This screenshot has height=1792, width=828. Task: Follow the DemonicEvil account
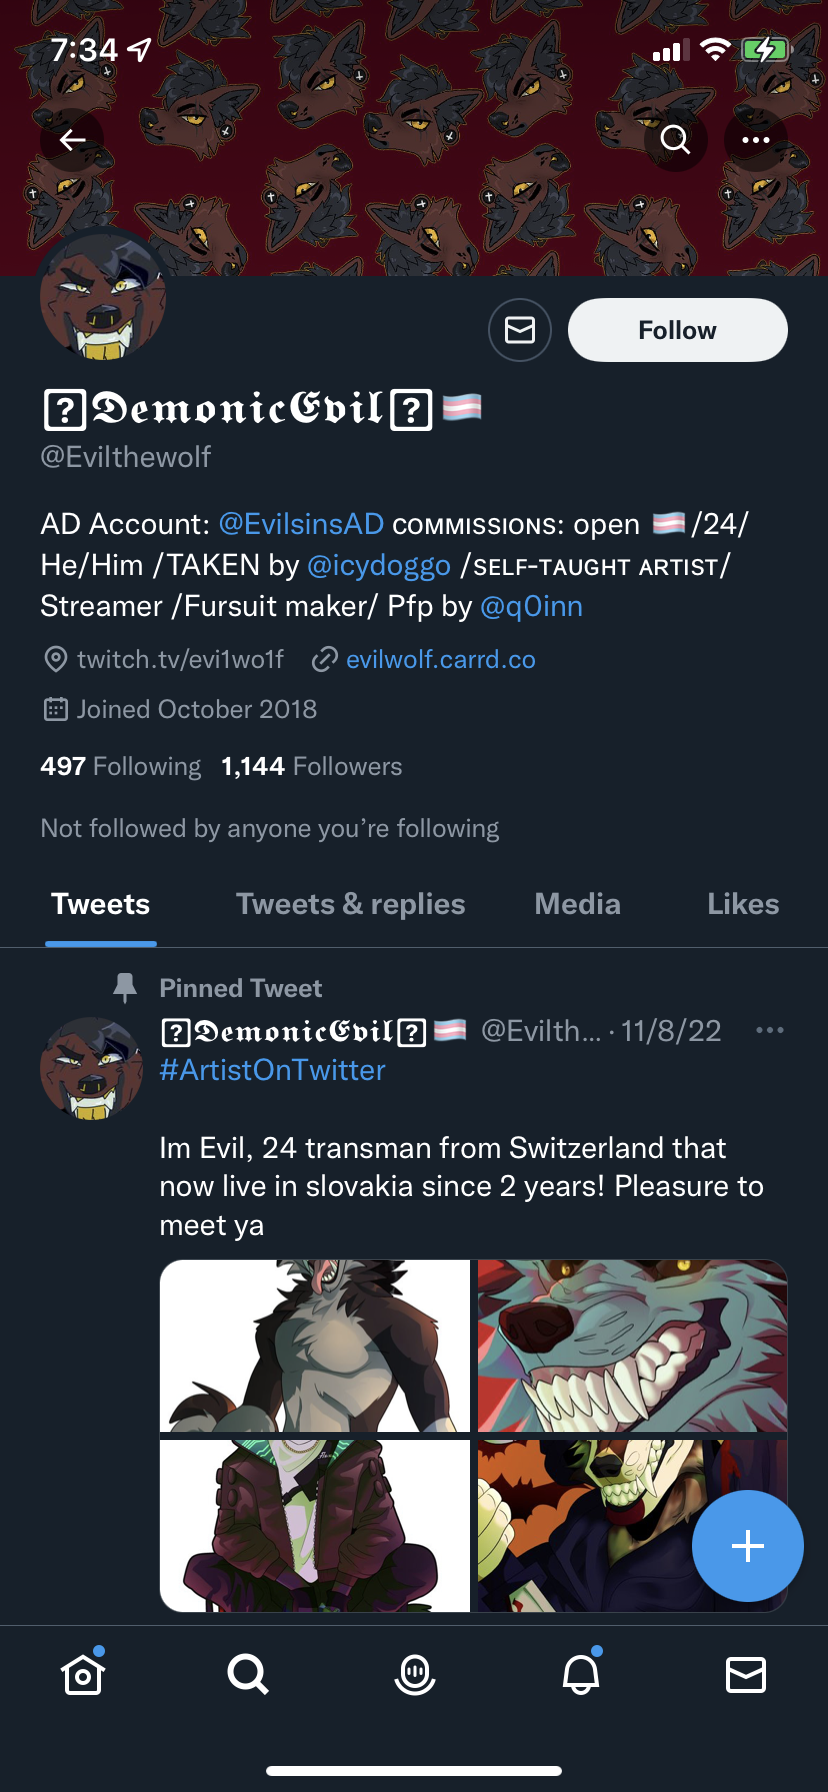click(x=678, y=330)
